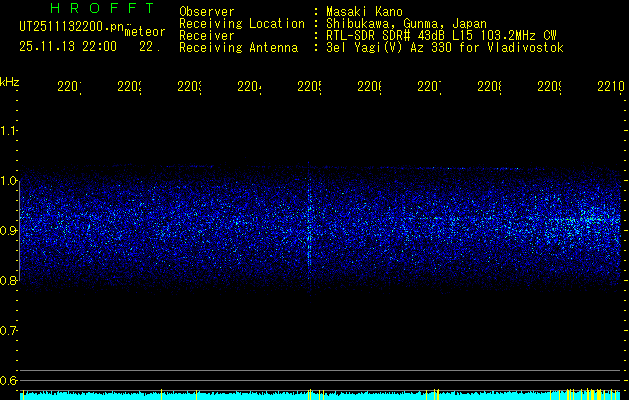Select the receiver value RTL-SDR SDR# 43dB L15 103.2MHz CW
Image resolution: width=629 pixels, height=400 pixels.
point(441,36)
